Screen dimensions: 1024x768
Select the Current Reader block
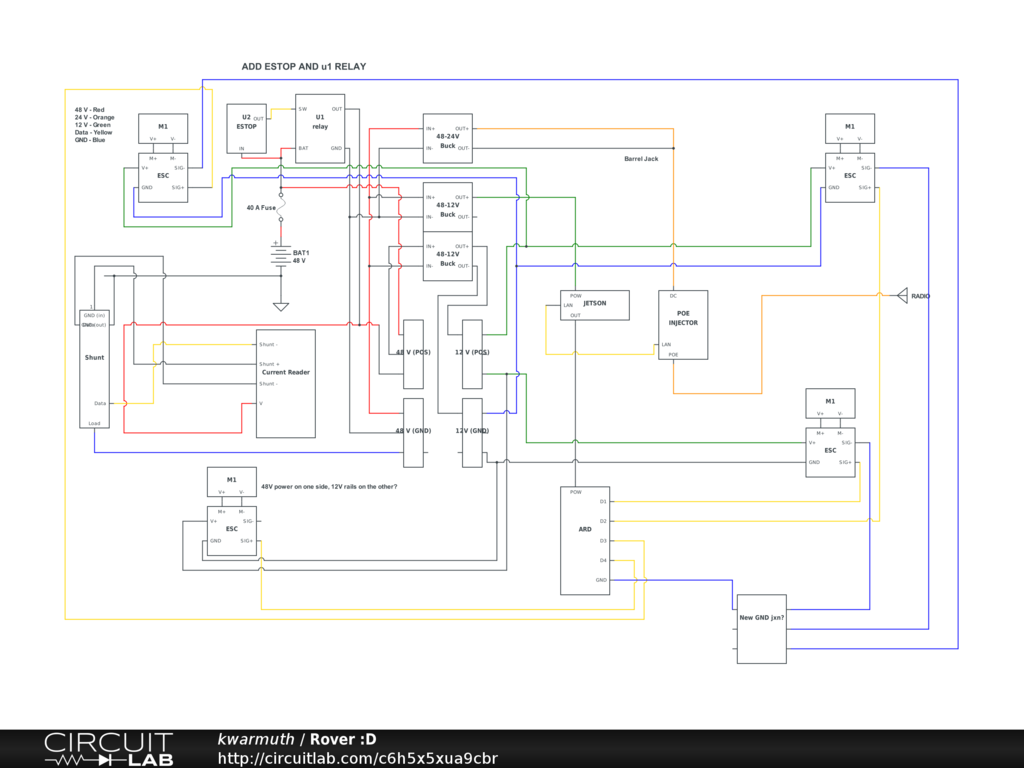286,383
